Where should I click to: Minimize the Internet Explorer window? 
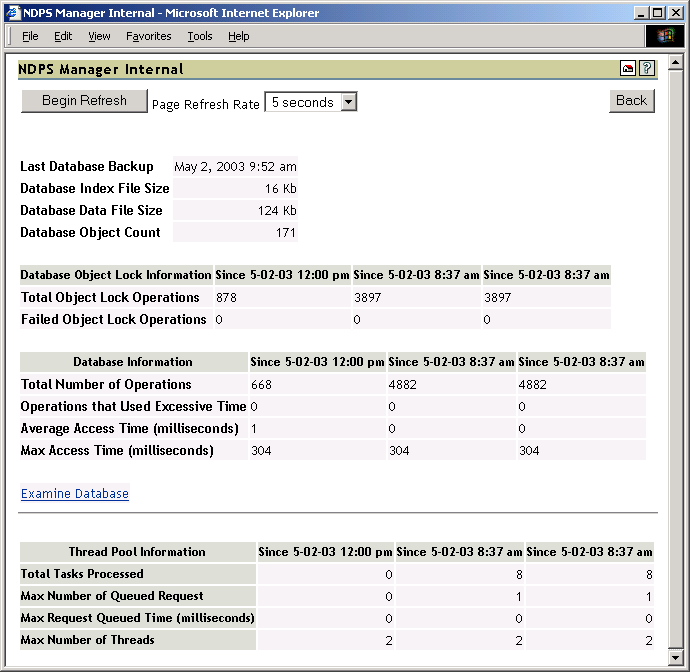pos(641,13)
